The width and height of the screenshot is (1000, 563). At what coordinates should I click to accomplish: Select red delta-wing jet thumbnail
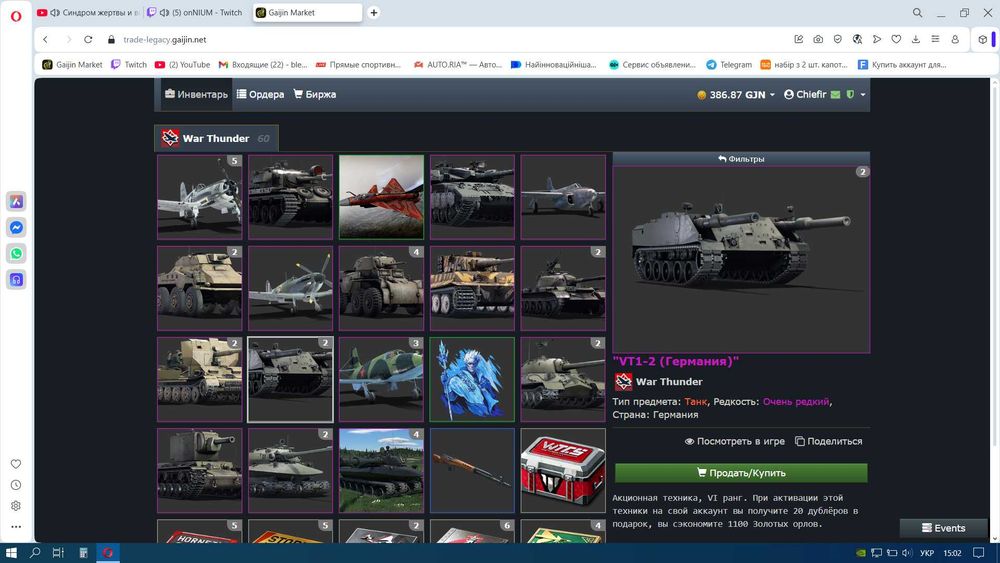pos(381,197)
